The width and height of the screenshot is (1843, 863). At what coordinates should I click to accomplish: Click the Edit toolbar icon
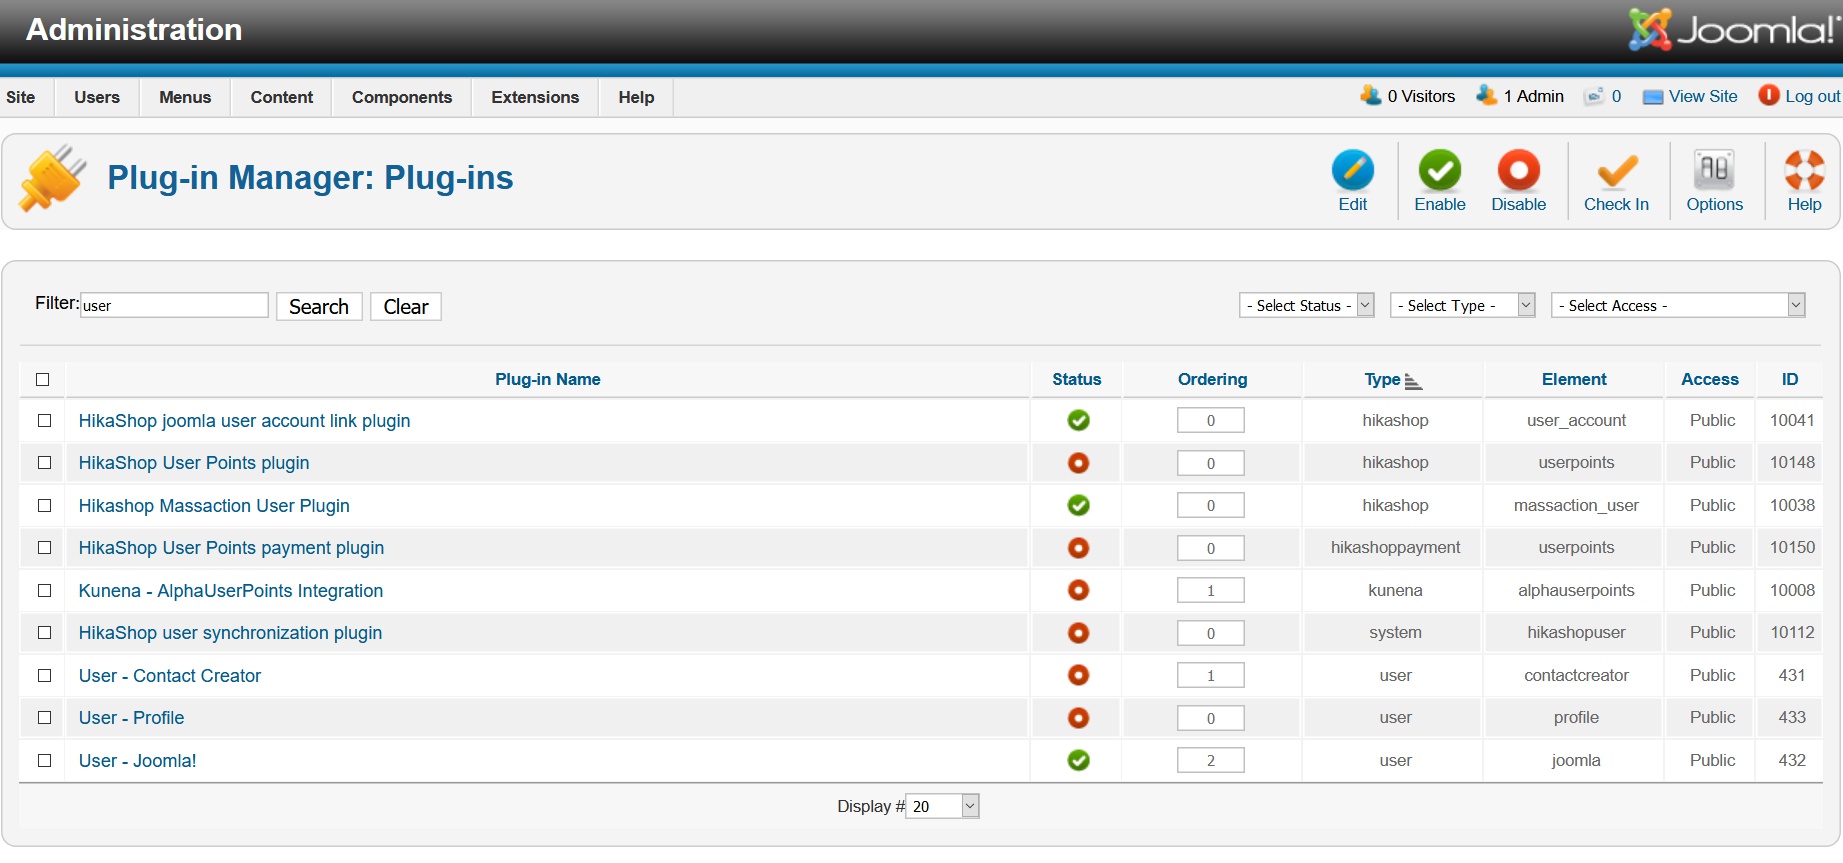pyautogui.click(x=1352, y=170)
